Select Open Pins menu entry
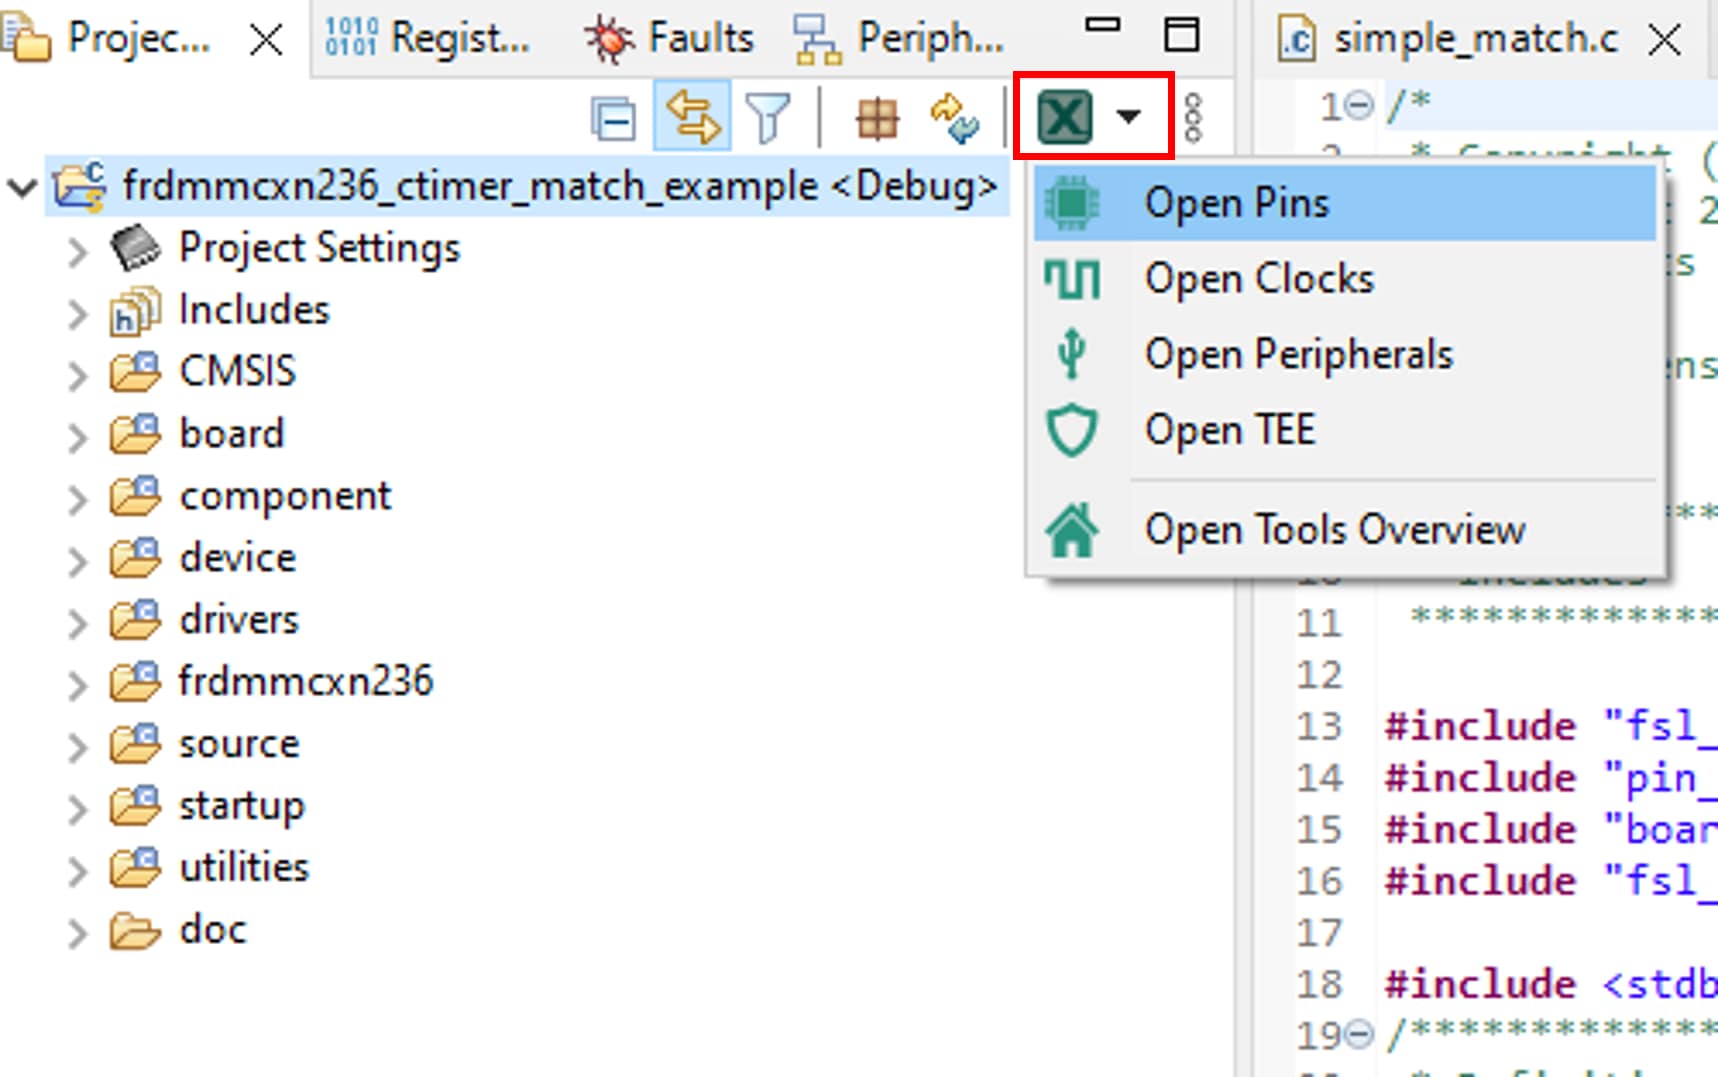This screenshot has width=1718, height=1077. (1236, 203)
